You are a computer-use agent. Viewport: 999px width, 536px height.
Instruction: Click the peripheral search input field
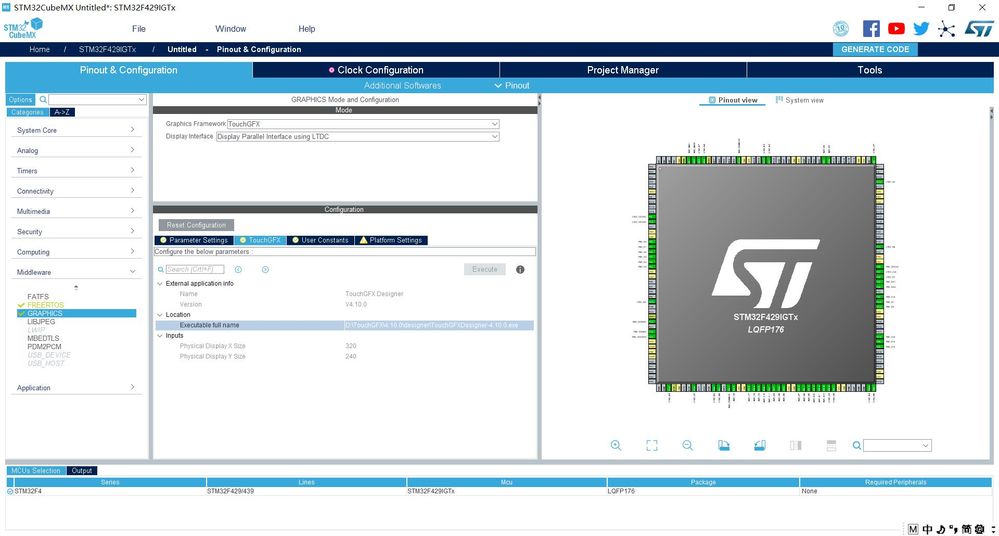97,99
